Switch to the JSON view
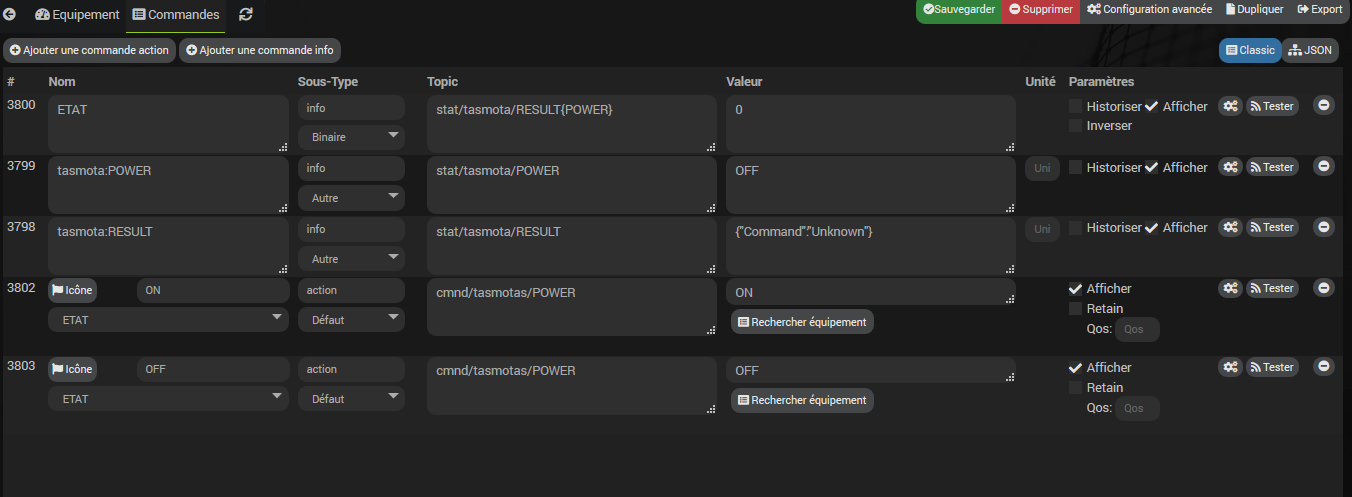This screenshot has height=497, width=1352. [1310, 50]
